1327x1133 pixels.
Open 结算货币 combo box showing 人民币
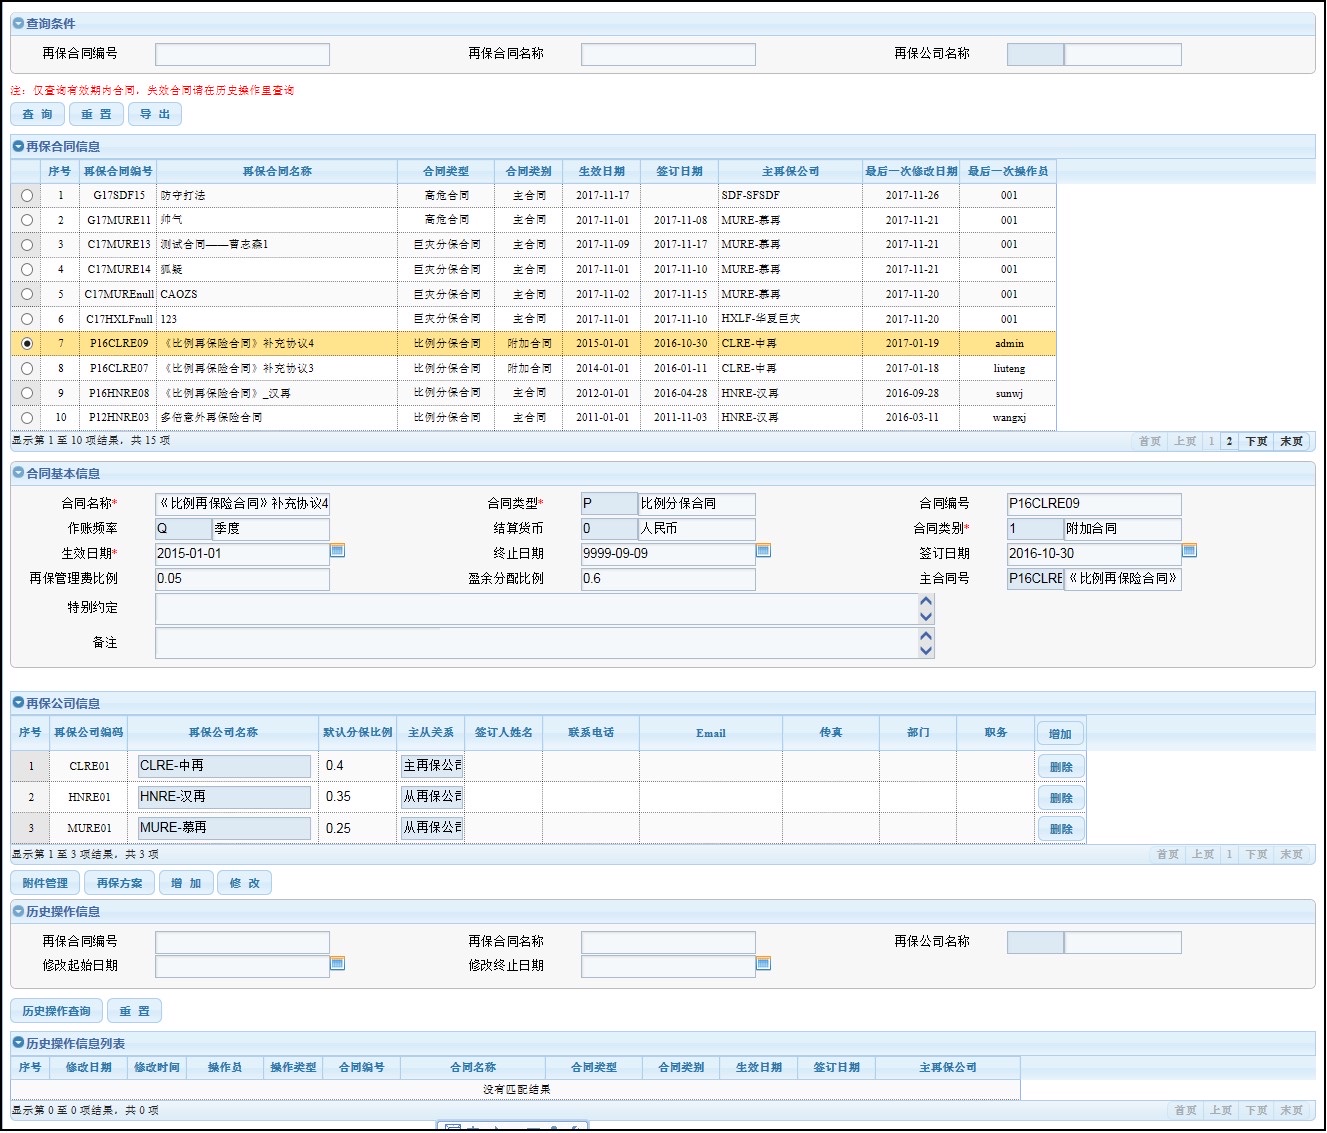pyautogui.click(x=697, y=529)
